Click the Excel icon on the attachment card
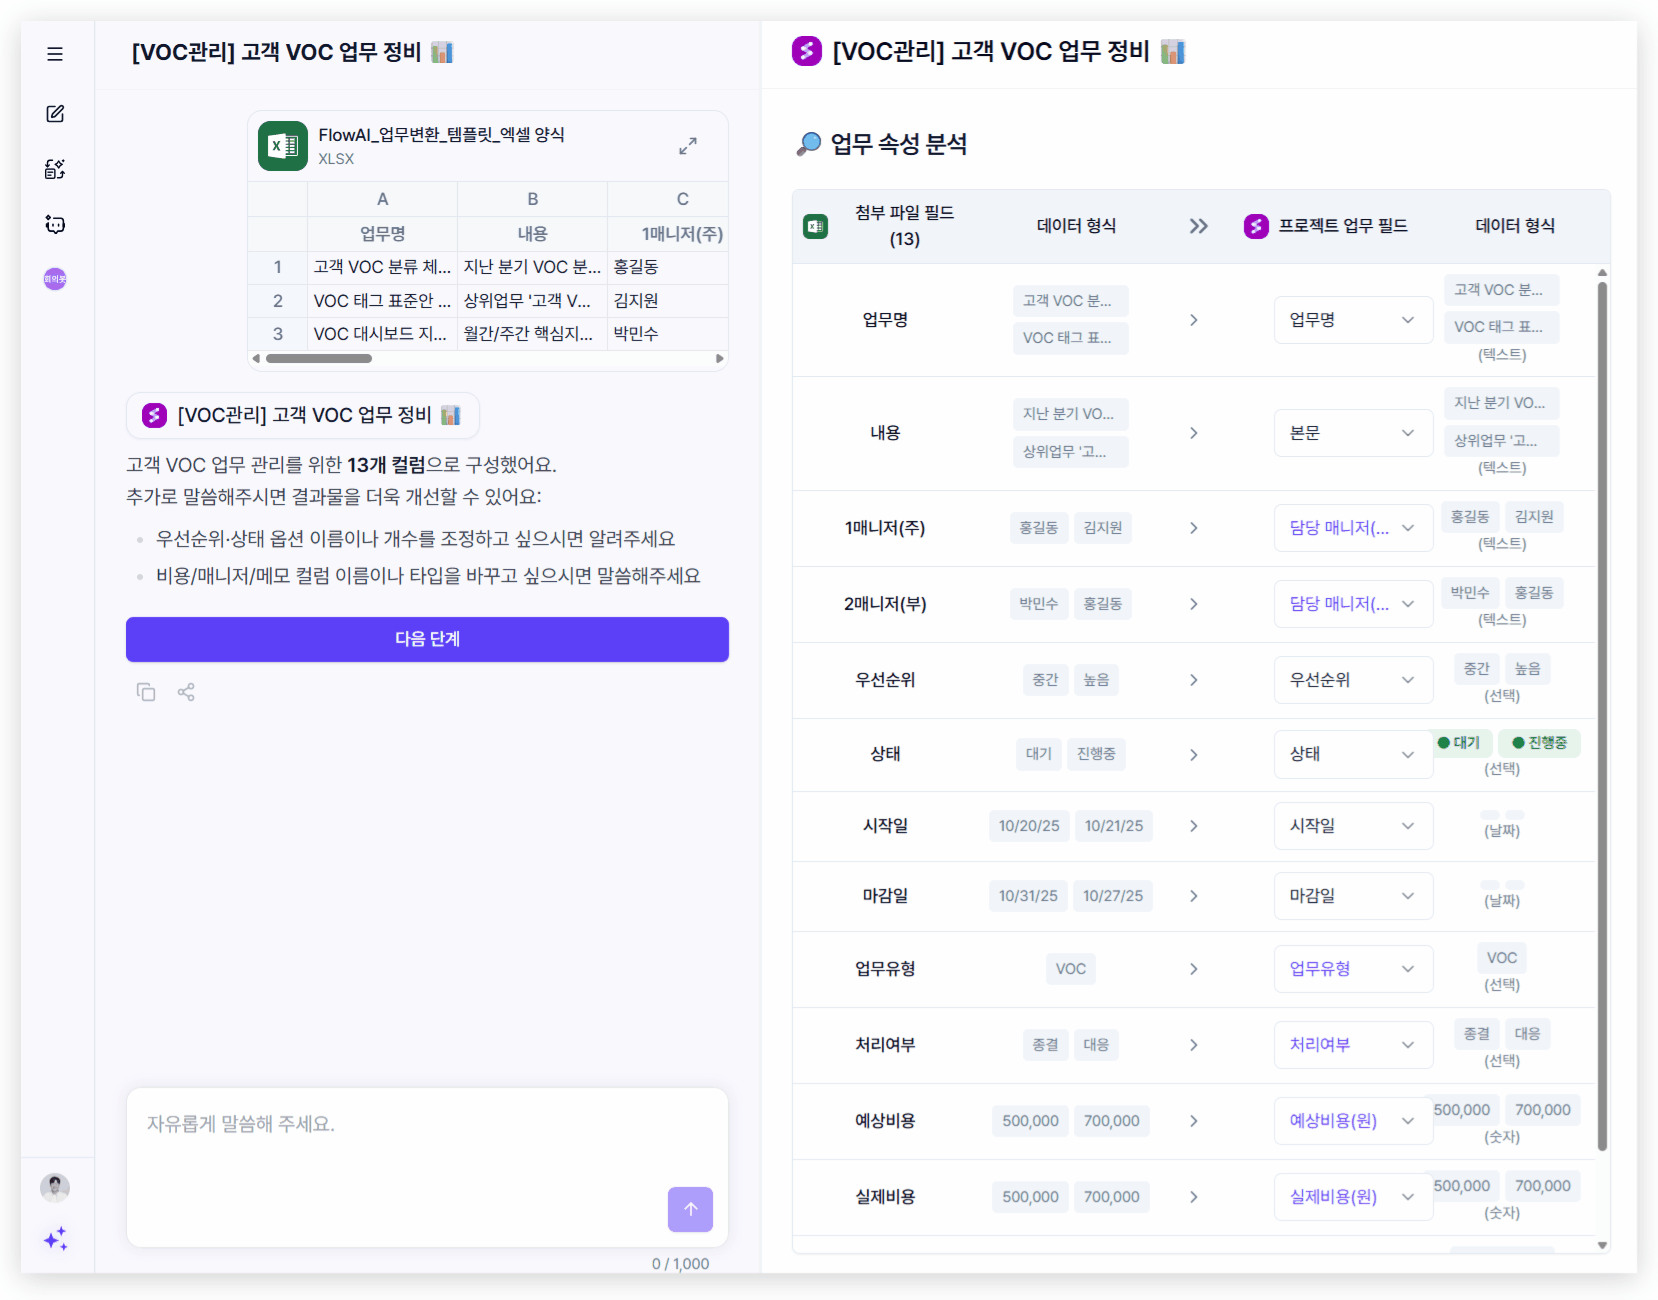This screenshot has height=1300, width=1658. pyautogui.click(x=281, y=146)
